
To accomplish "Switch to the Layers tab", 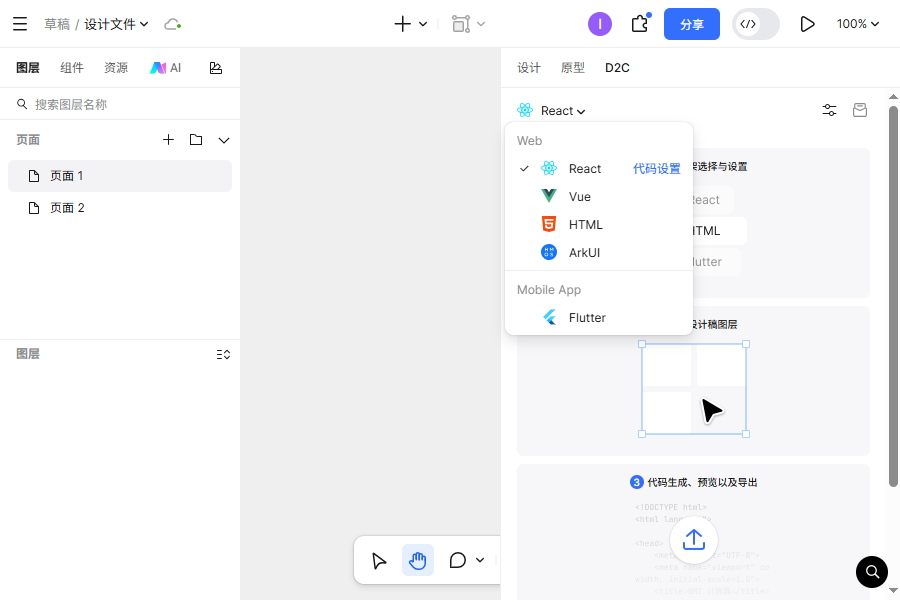I will pyautogui.click(x=28, y=68).
